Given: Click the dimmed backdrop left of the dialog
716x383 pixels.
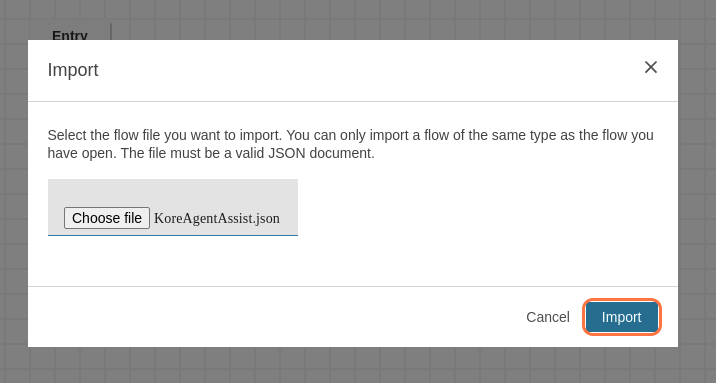Looking at the screenshot, I should click(x=14, y=192).
